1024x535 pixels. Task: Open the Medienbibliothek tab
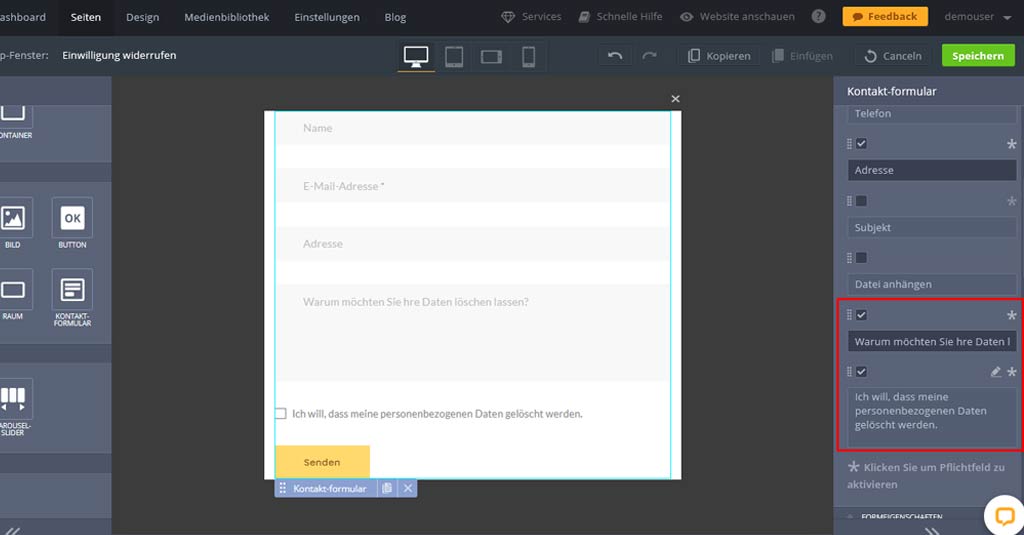[226, 17]
